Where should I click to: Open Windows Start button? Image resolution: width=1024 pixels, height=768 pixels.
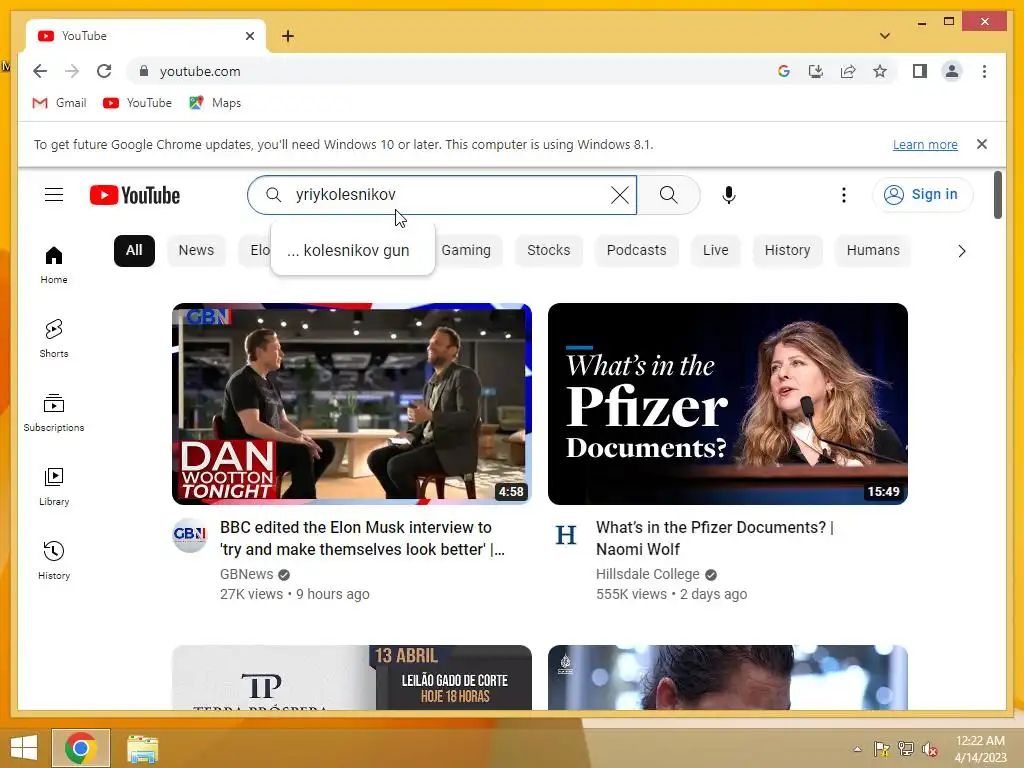pos(24,748)
